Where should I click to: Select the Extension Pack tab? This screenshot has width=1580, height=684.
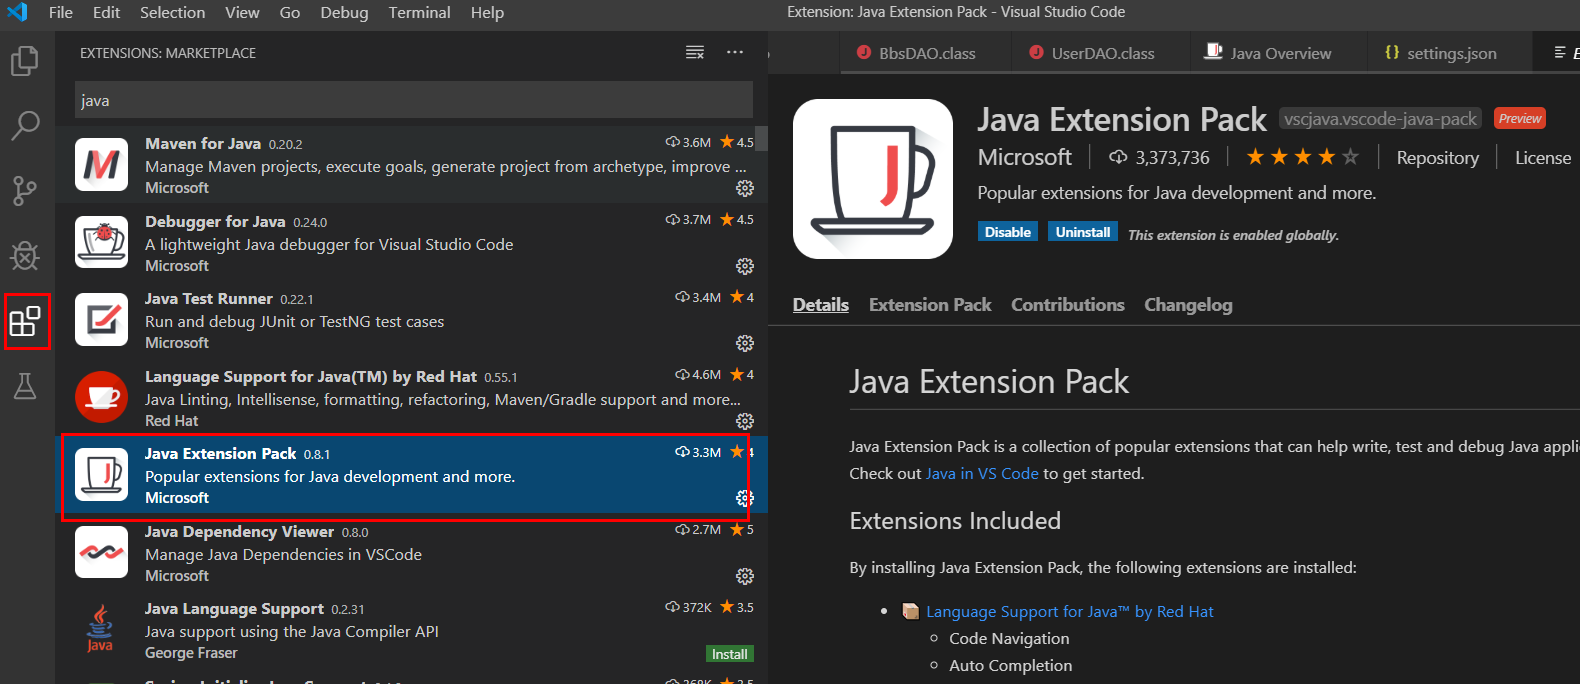(x=930, y=305)
